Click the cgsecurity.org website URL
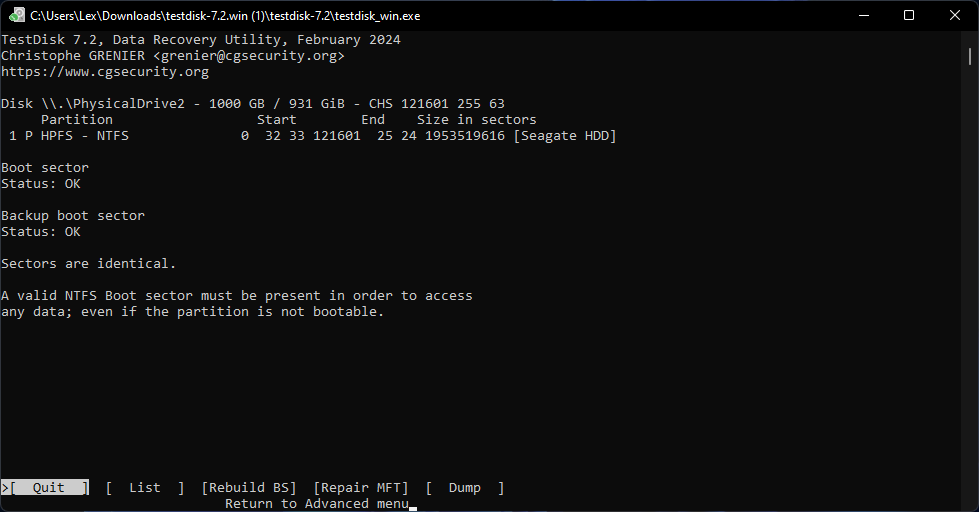The width and height of the screenshot is (979, 512). 105,72
